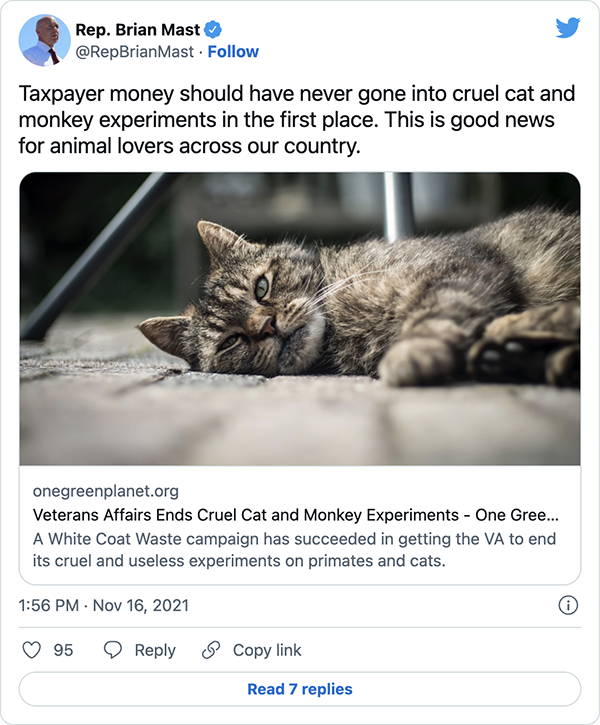Screen dimensions: 600x725
Task: Click the 95 likes count
Action: click(x=64, y=650)
